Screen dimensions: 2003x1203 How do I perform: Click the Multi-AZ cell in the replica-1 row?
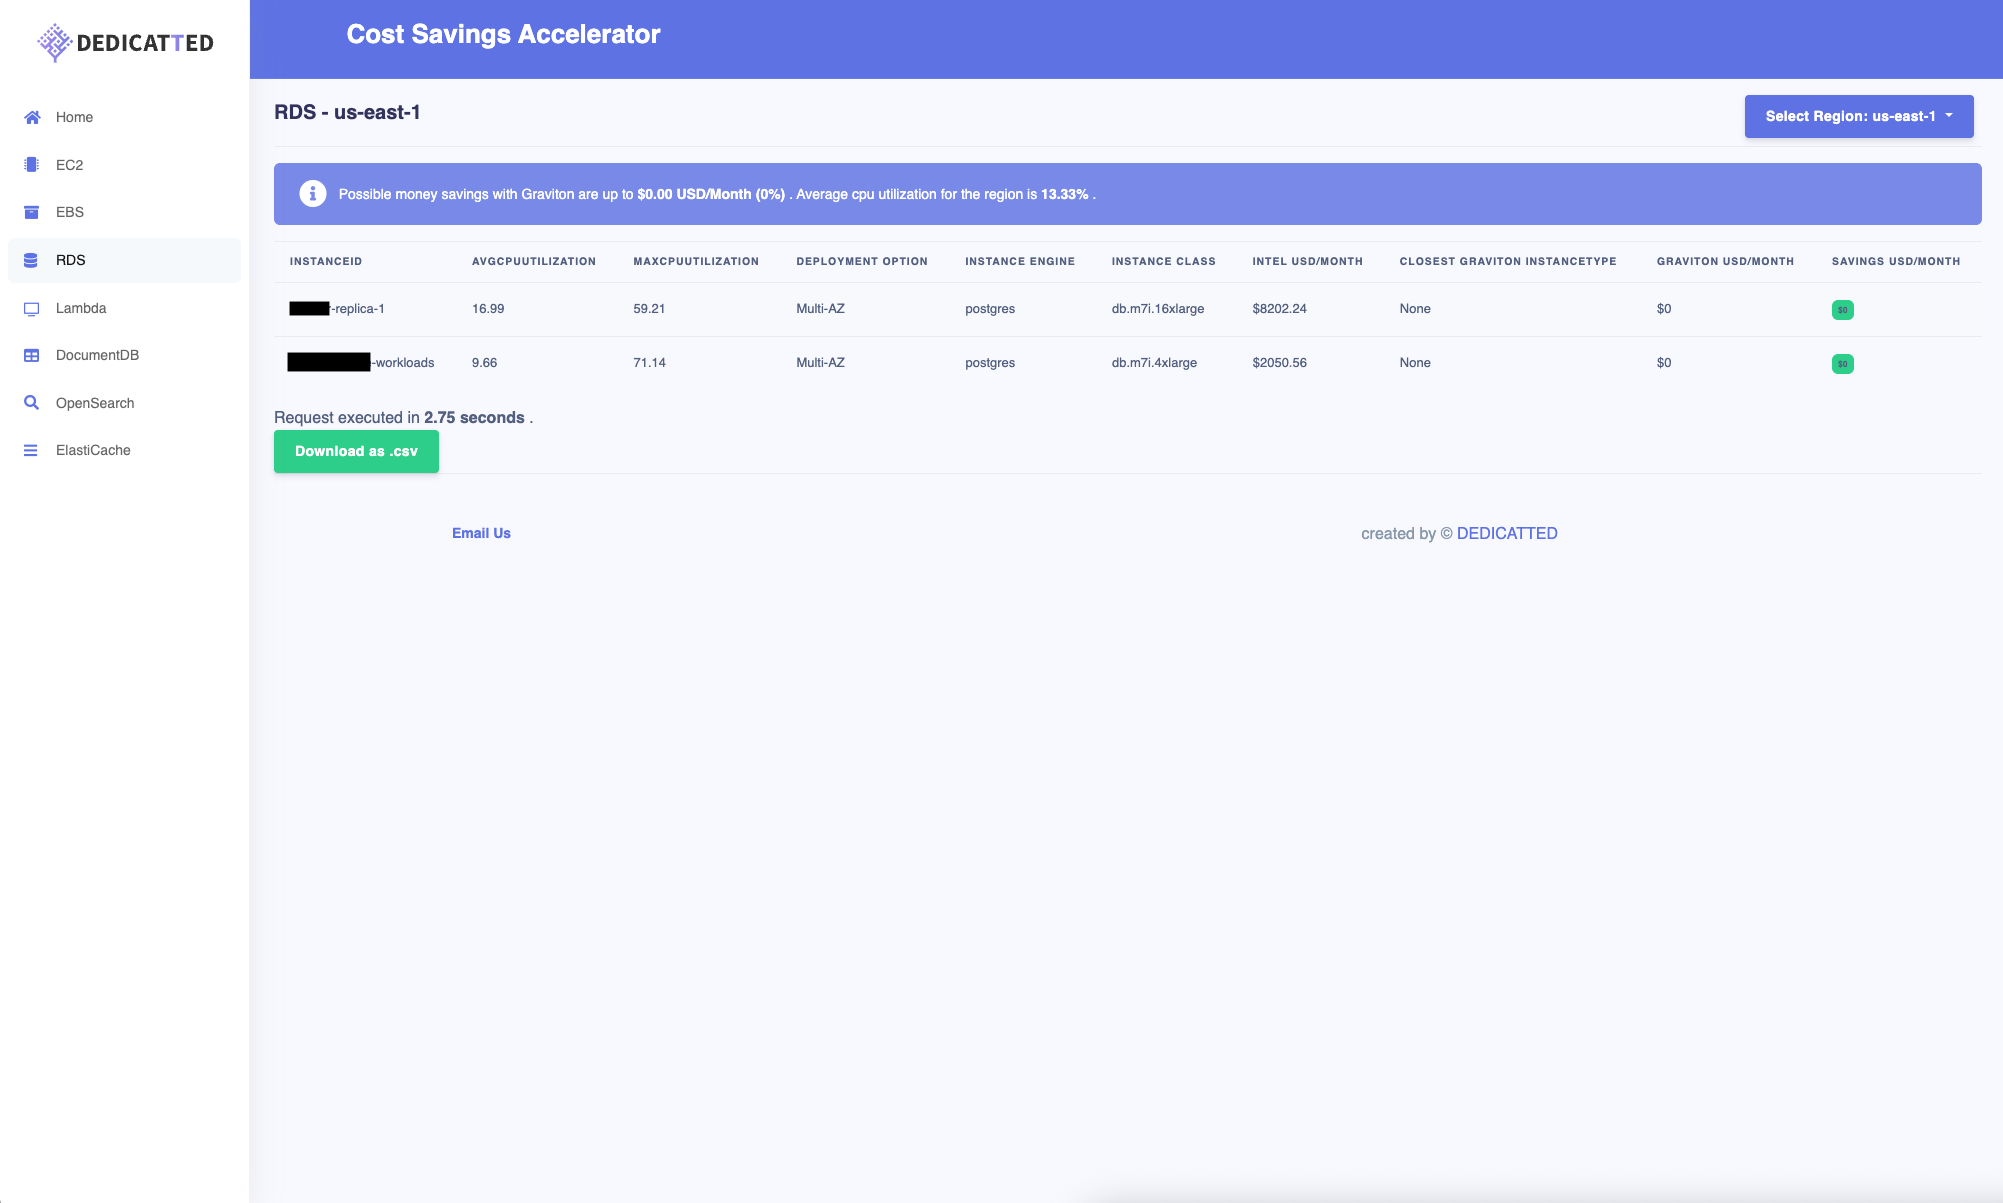pyautogui.click(x=820, y=309)
